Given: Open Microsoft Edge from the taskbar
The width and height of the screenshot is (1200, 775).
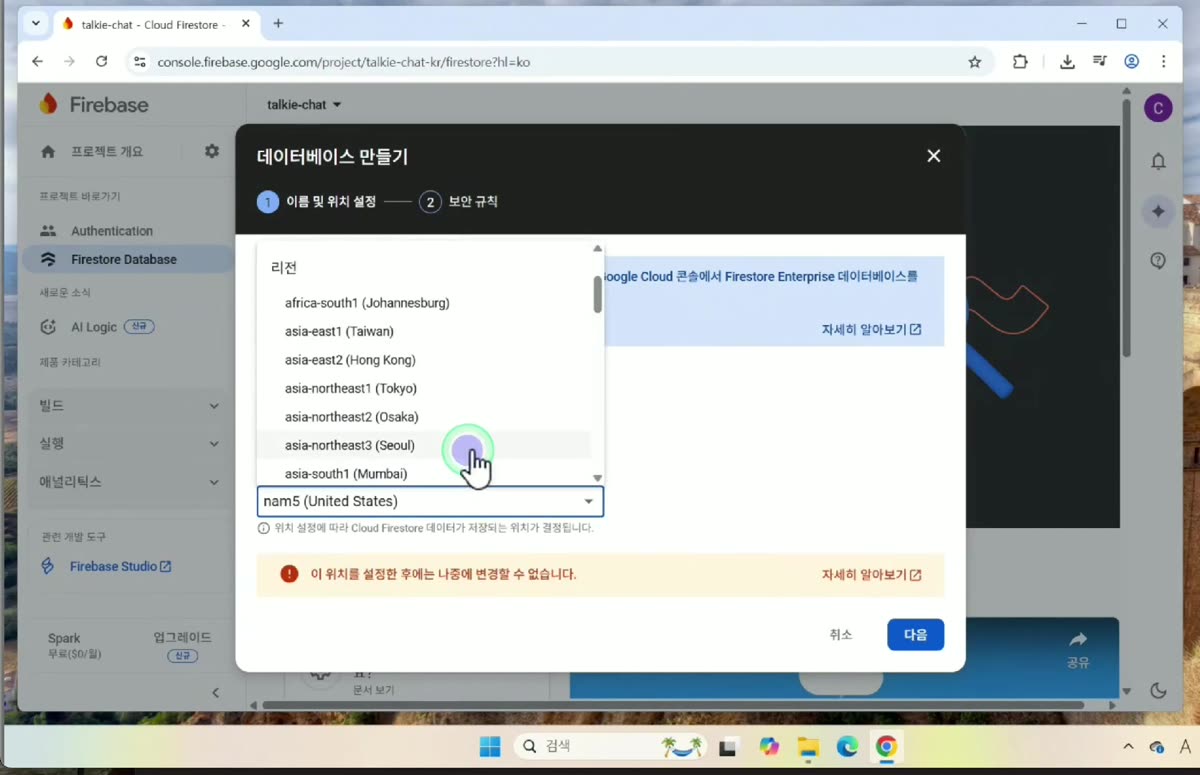Looking at the screenshot, I should click(x=847, y=747).
